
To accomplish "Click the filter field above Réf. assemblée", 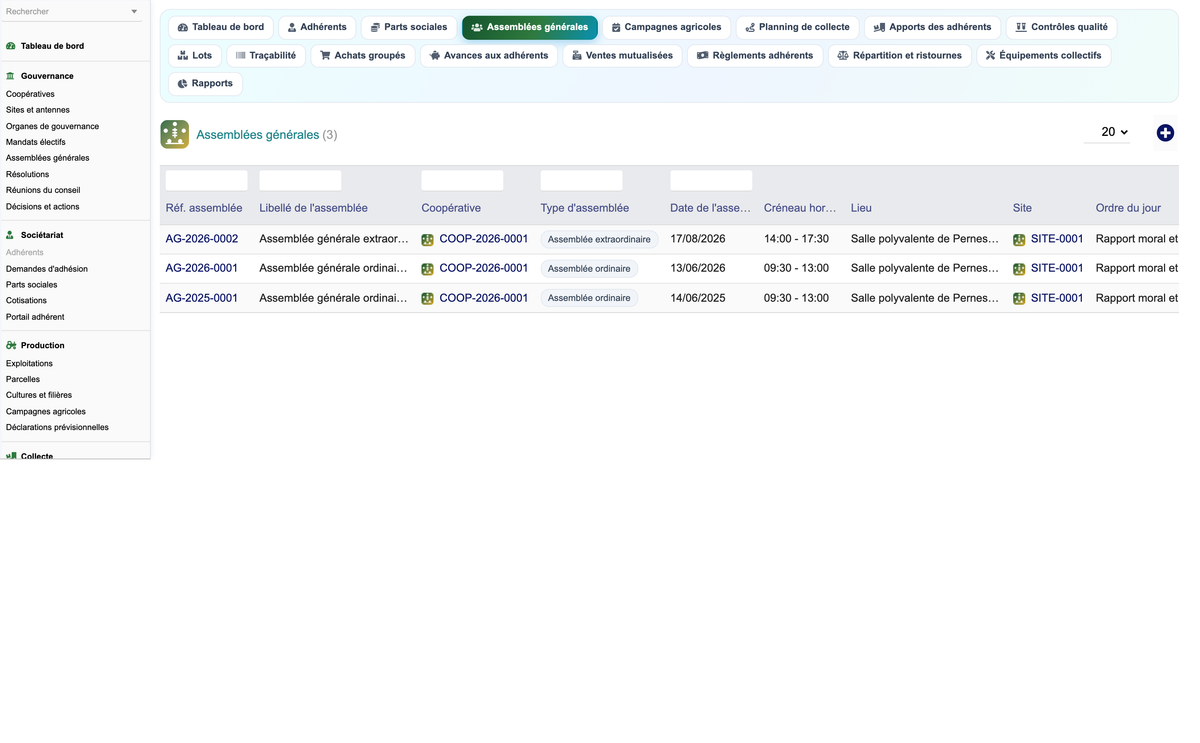I will pos(206,180).
